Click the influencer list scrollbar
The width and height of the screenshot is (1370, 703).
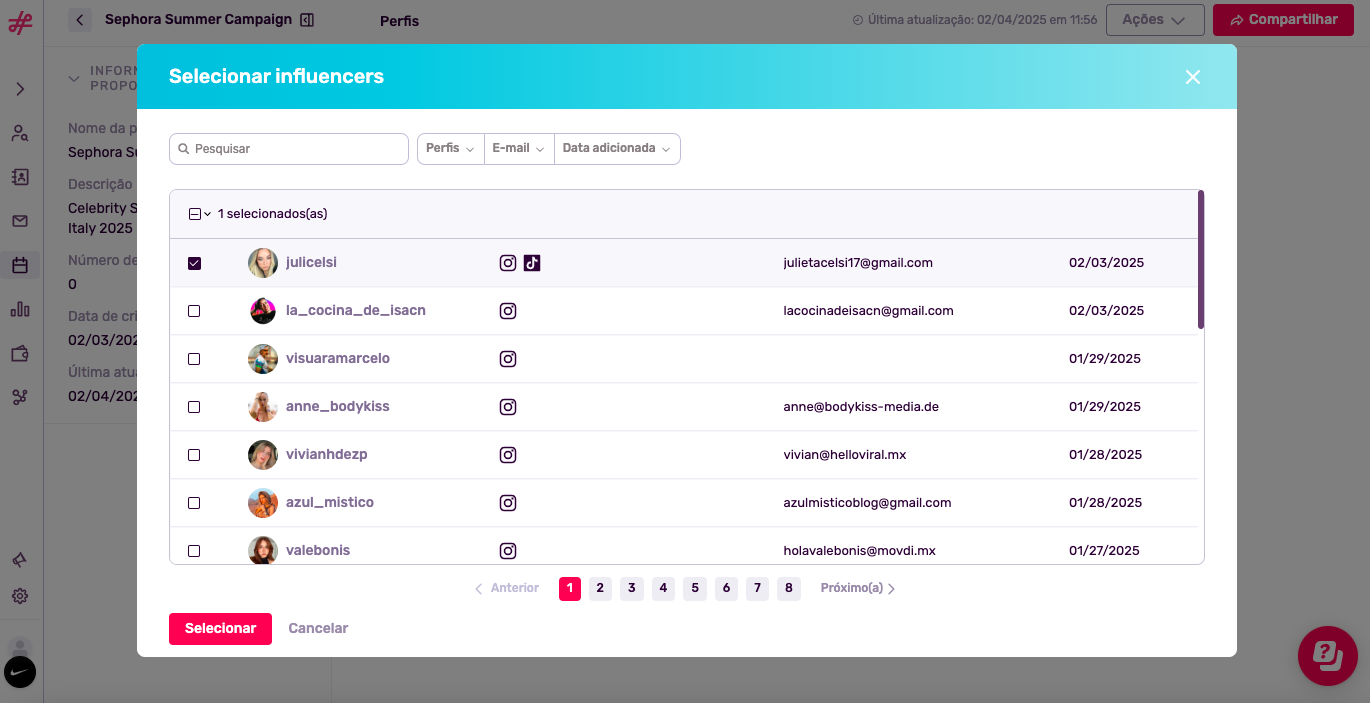pos(1201,259)
